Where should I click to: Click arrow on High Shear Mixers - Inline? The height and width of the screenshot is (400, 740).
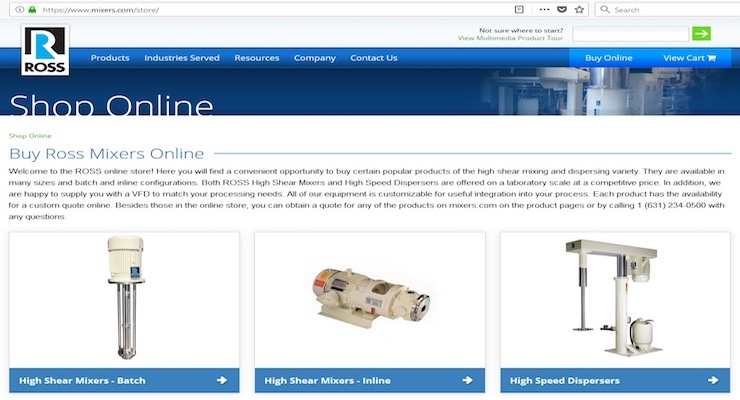click(x=468, y=380)
